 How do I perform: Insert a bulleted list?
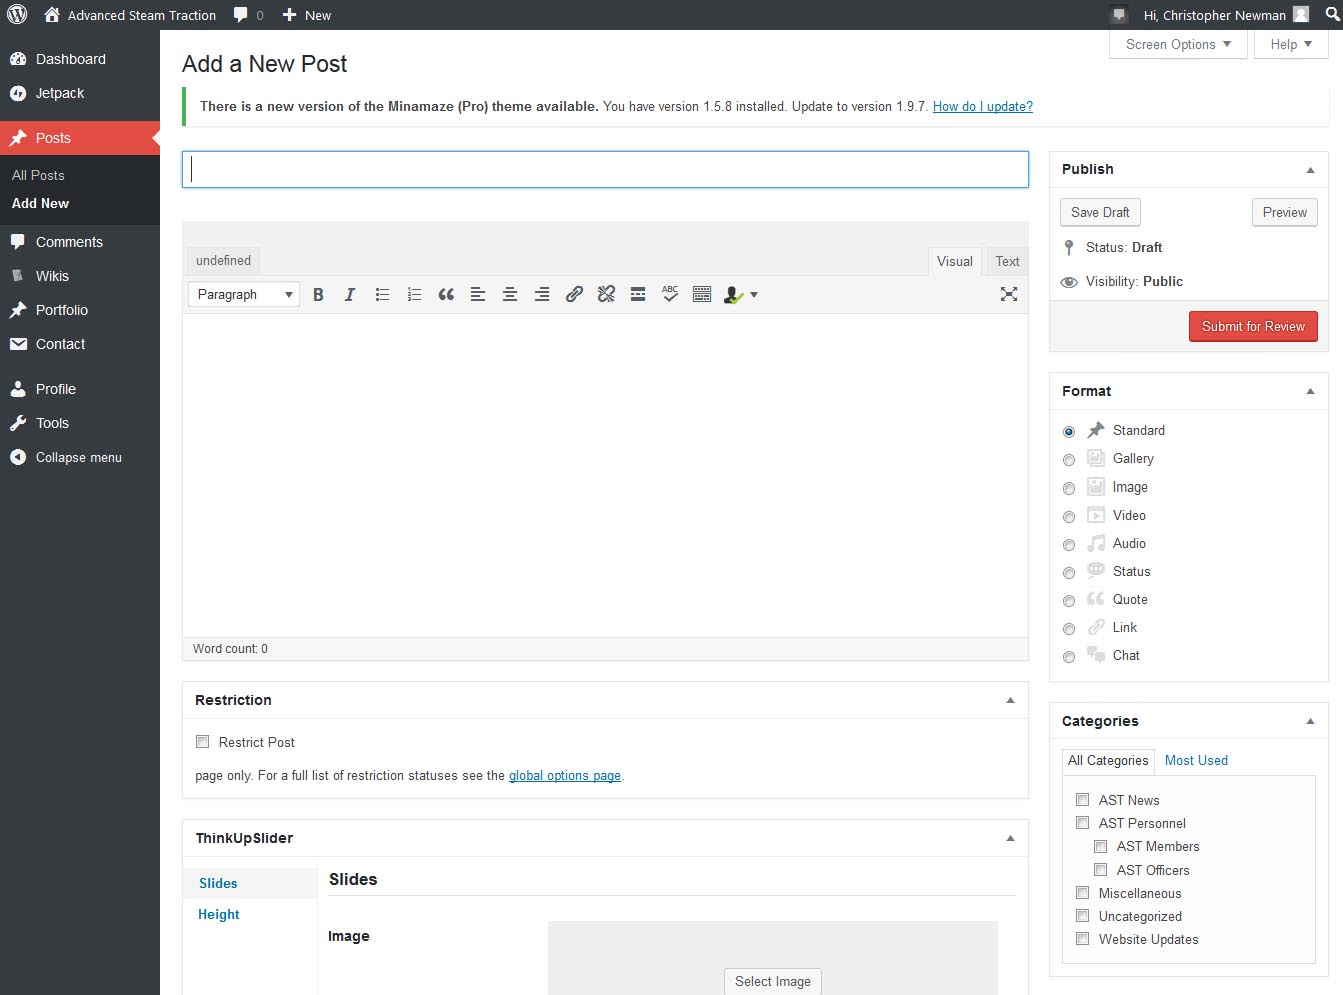click(382, 294)
